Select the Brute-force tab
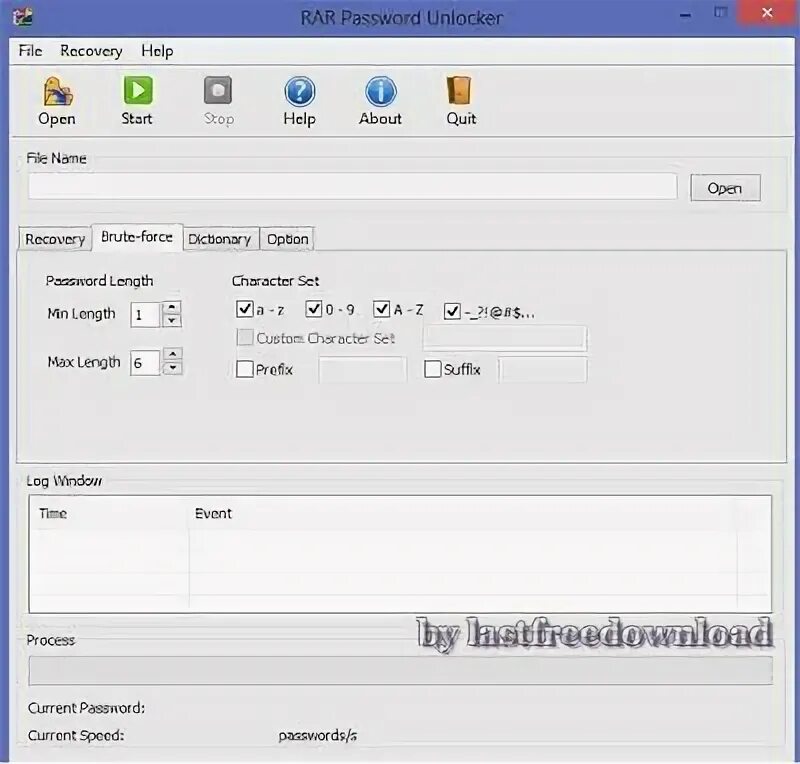The width and height of the screenshot is (800, 764). coord(137,237)
